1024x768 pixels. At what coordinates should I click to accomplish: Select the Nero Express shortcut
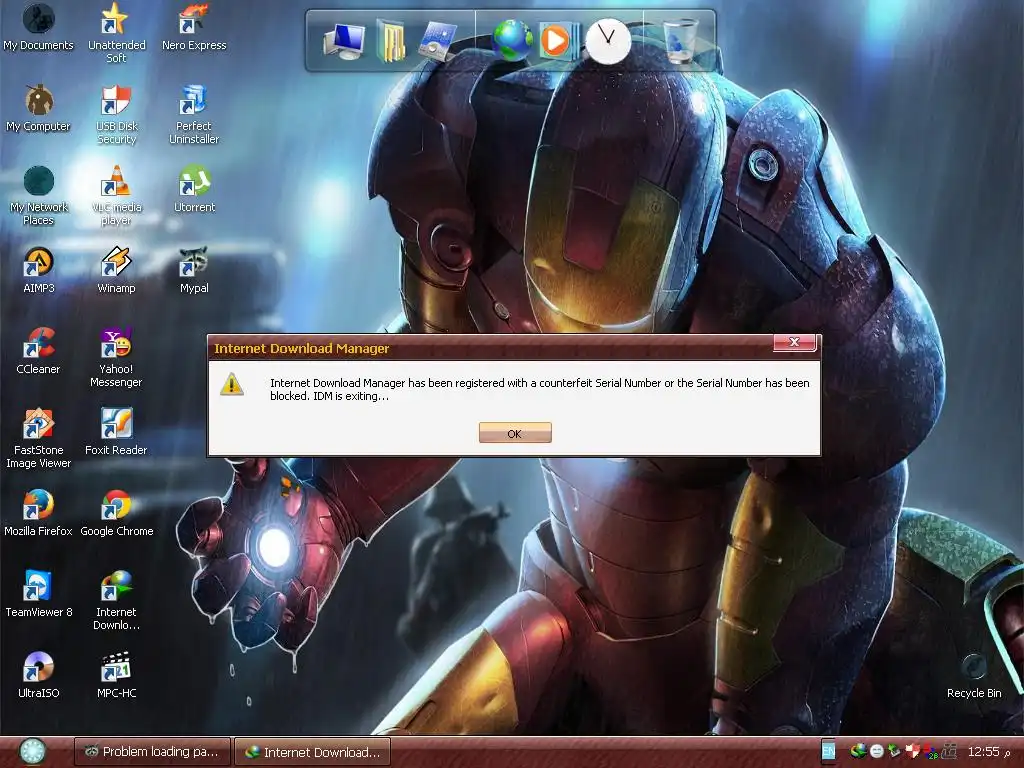pos(194,27)
